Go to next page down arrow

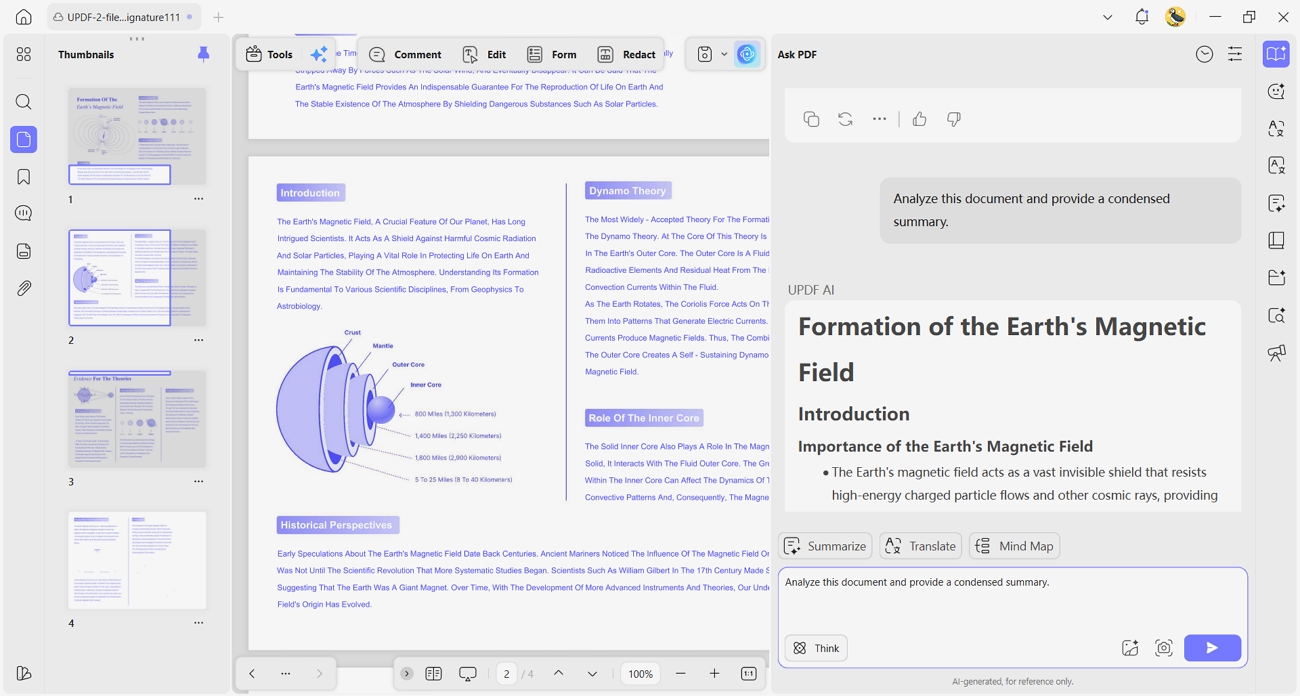(x=592, y=674)
